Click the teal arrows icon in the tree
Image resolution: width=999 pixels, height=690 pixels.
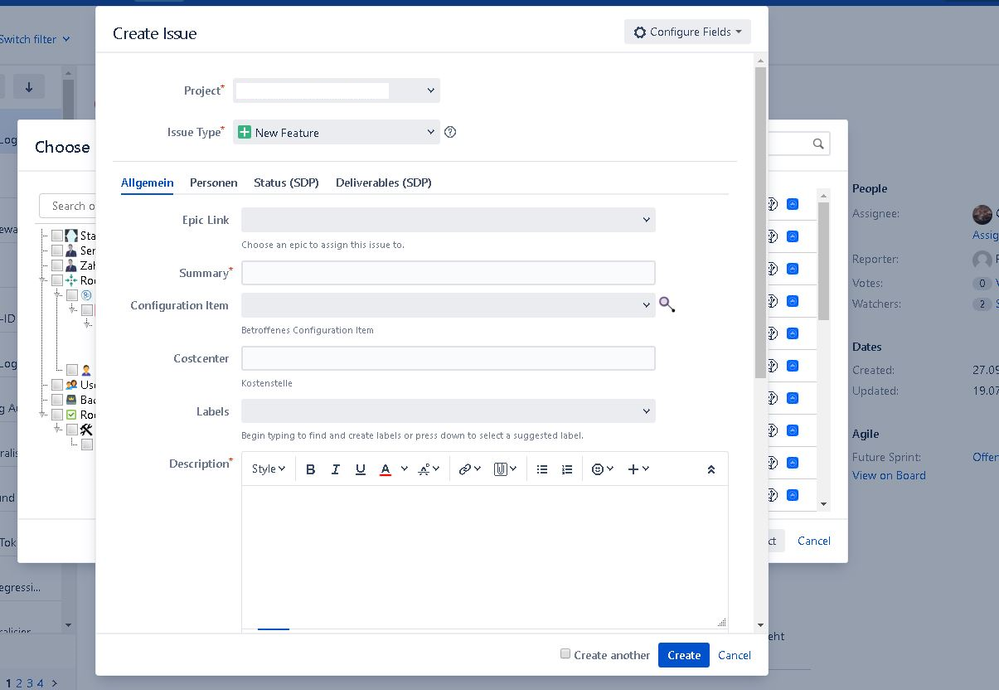coord(71,280)
